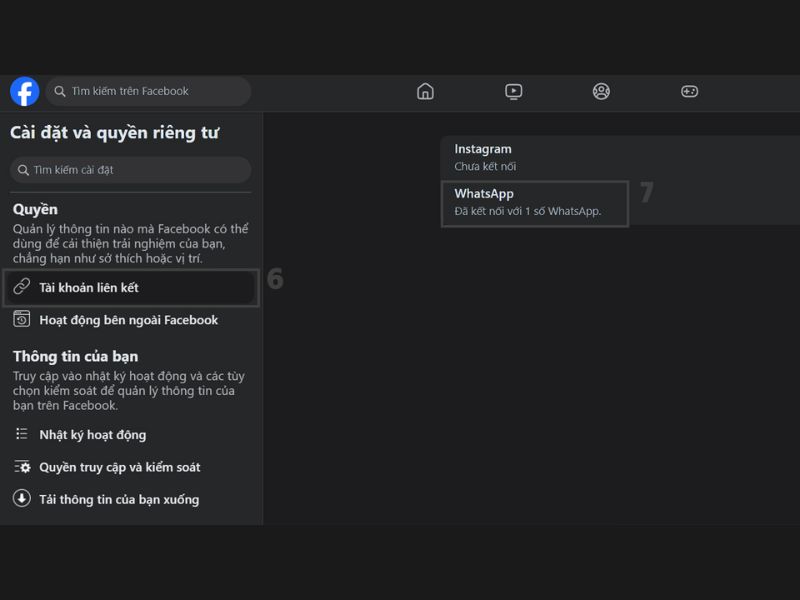Click the chain link icon beside Tài khoản liên kết
This screenshot has width=800, height=600.
(22, 287)
